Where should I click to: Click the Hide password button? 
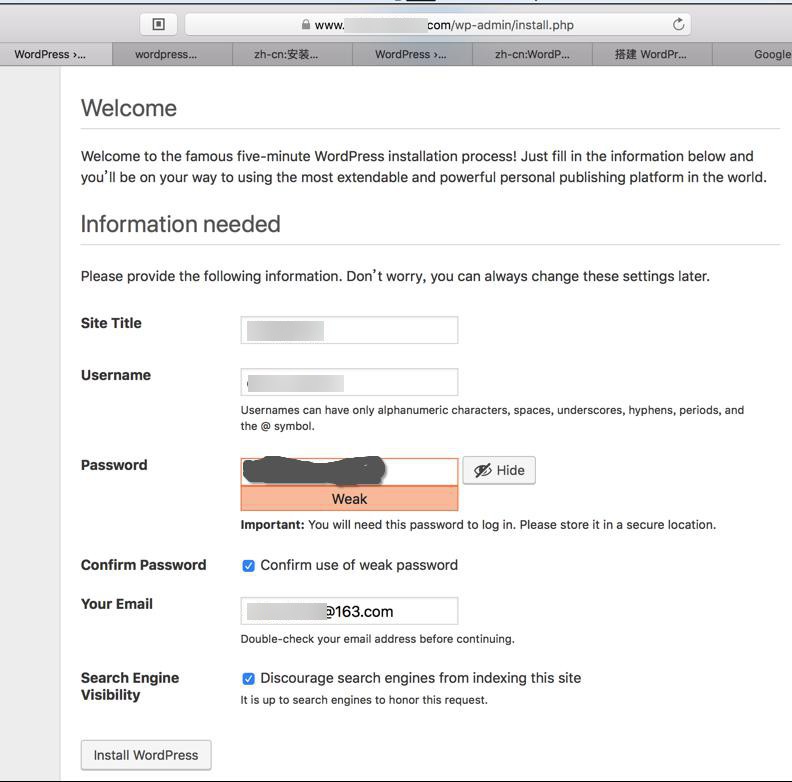pyautogui.click(x=499, y=470)
